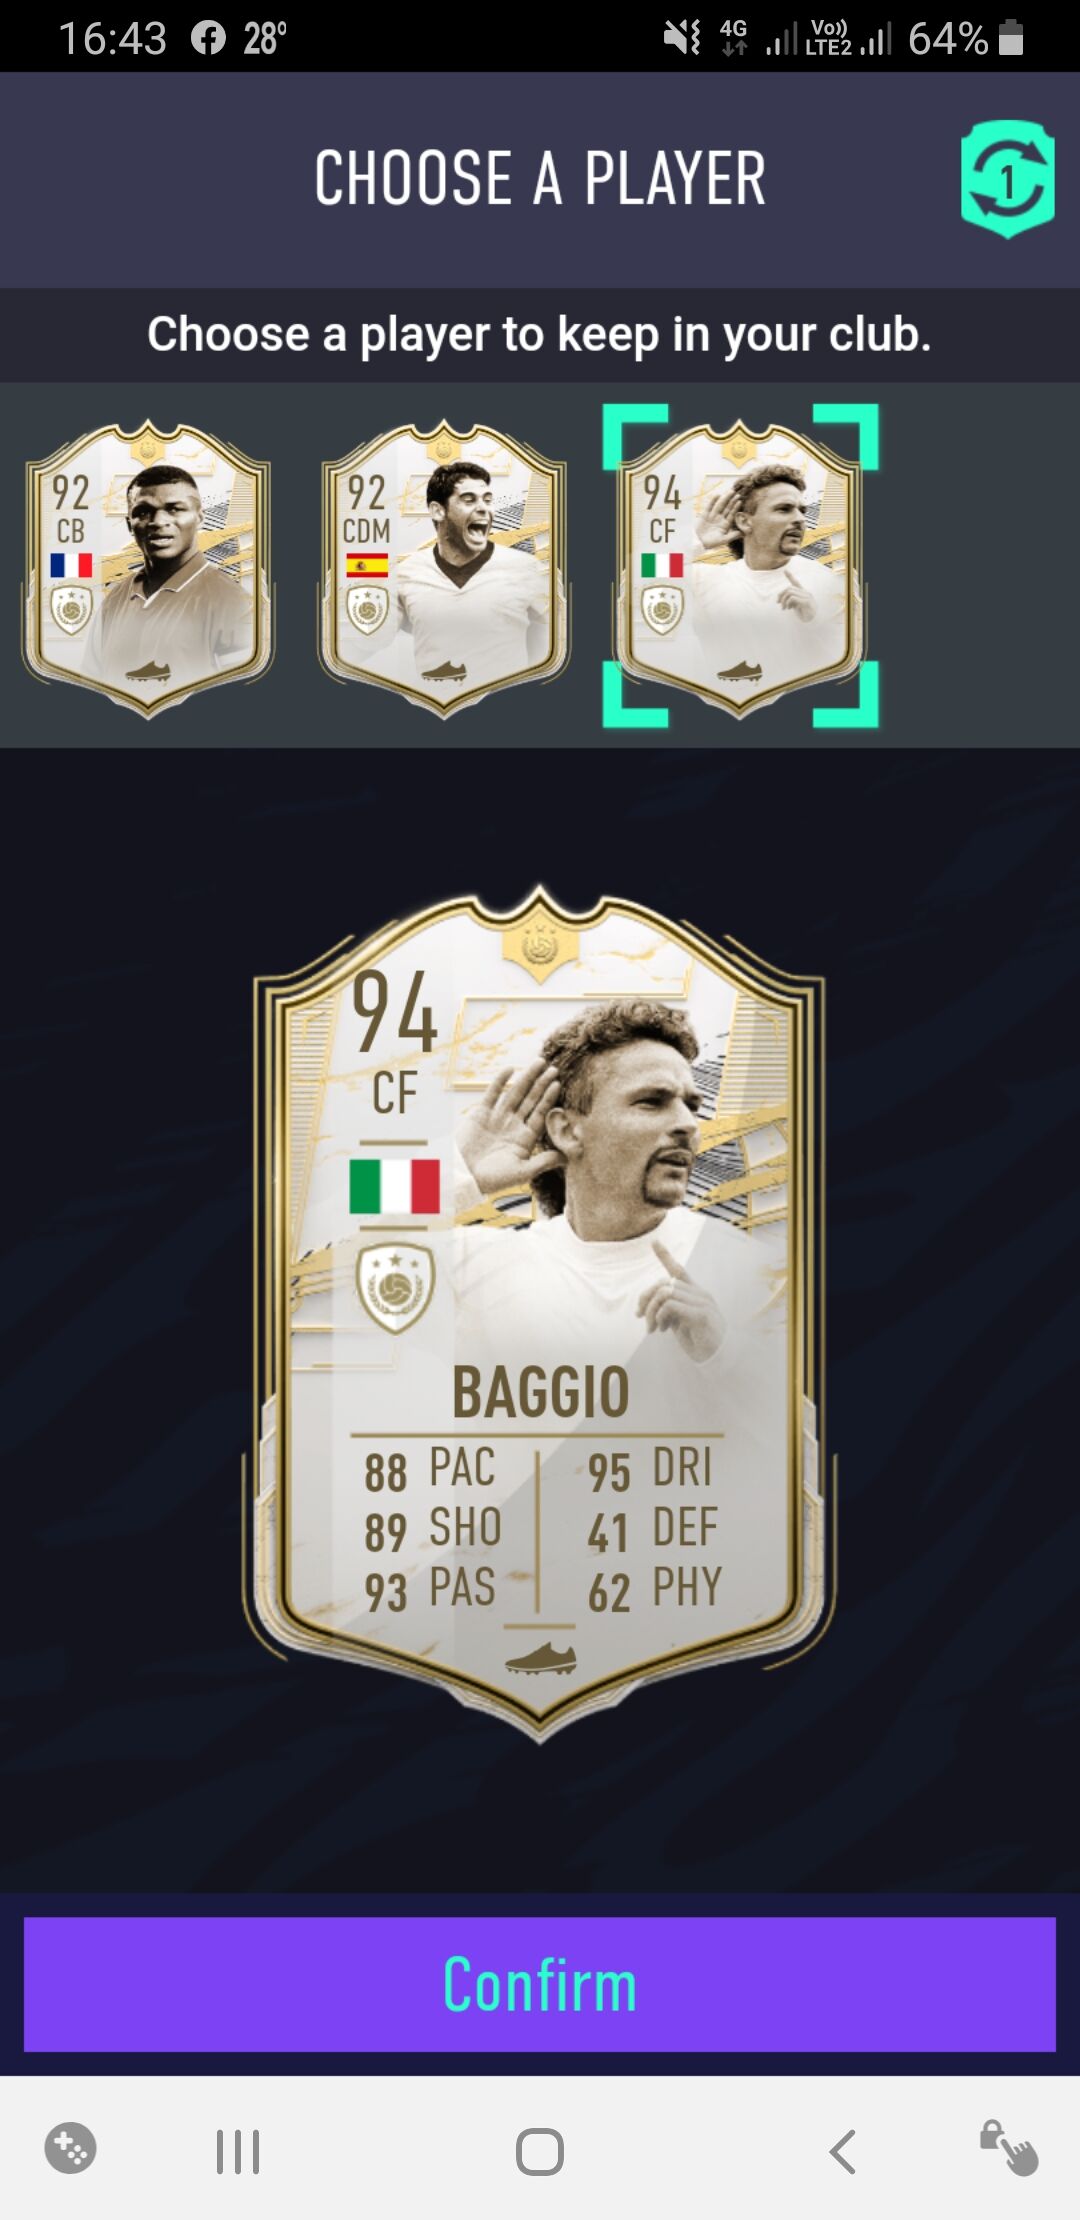The width and height of the screenshot is (1080, 2220).
Task: Tap the green swap counter badge icon
Action: tap(1007, 179)
